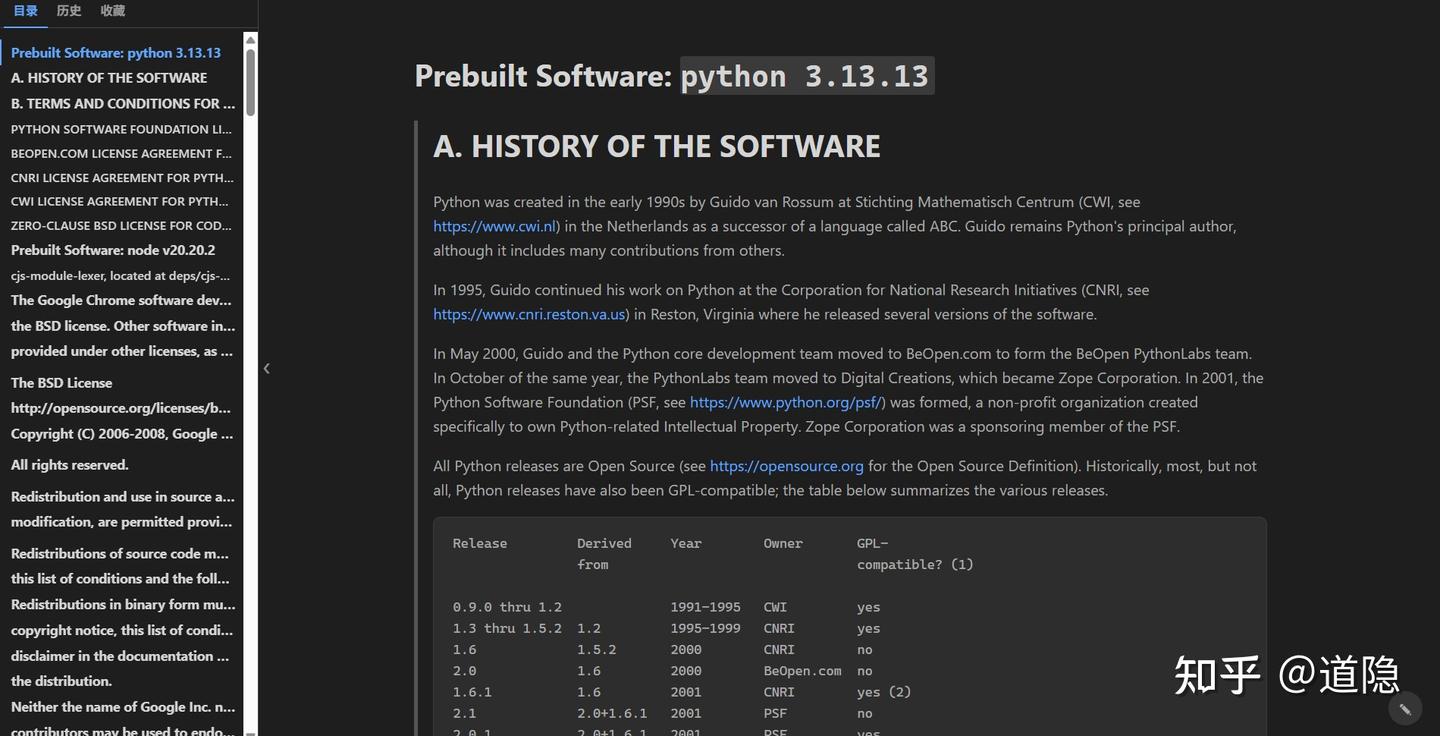Image resolution: width=1440 pixels, height=736 pixels.
Task: Open the https://www.cnri.reston.va.us link
Action: (530, 314)
